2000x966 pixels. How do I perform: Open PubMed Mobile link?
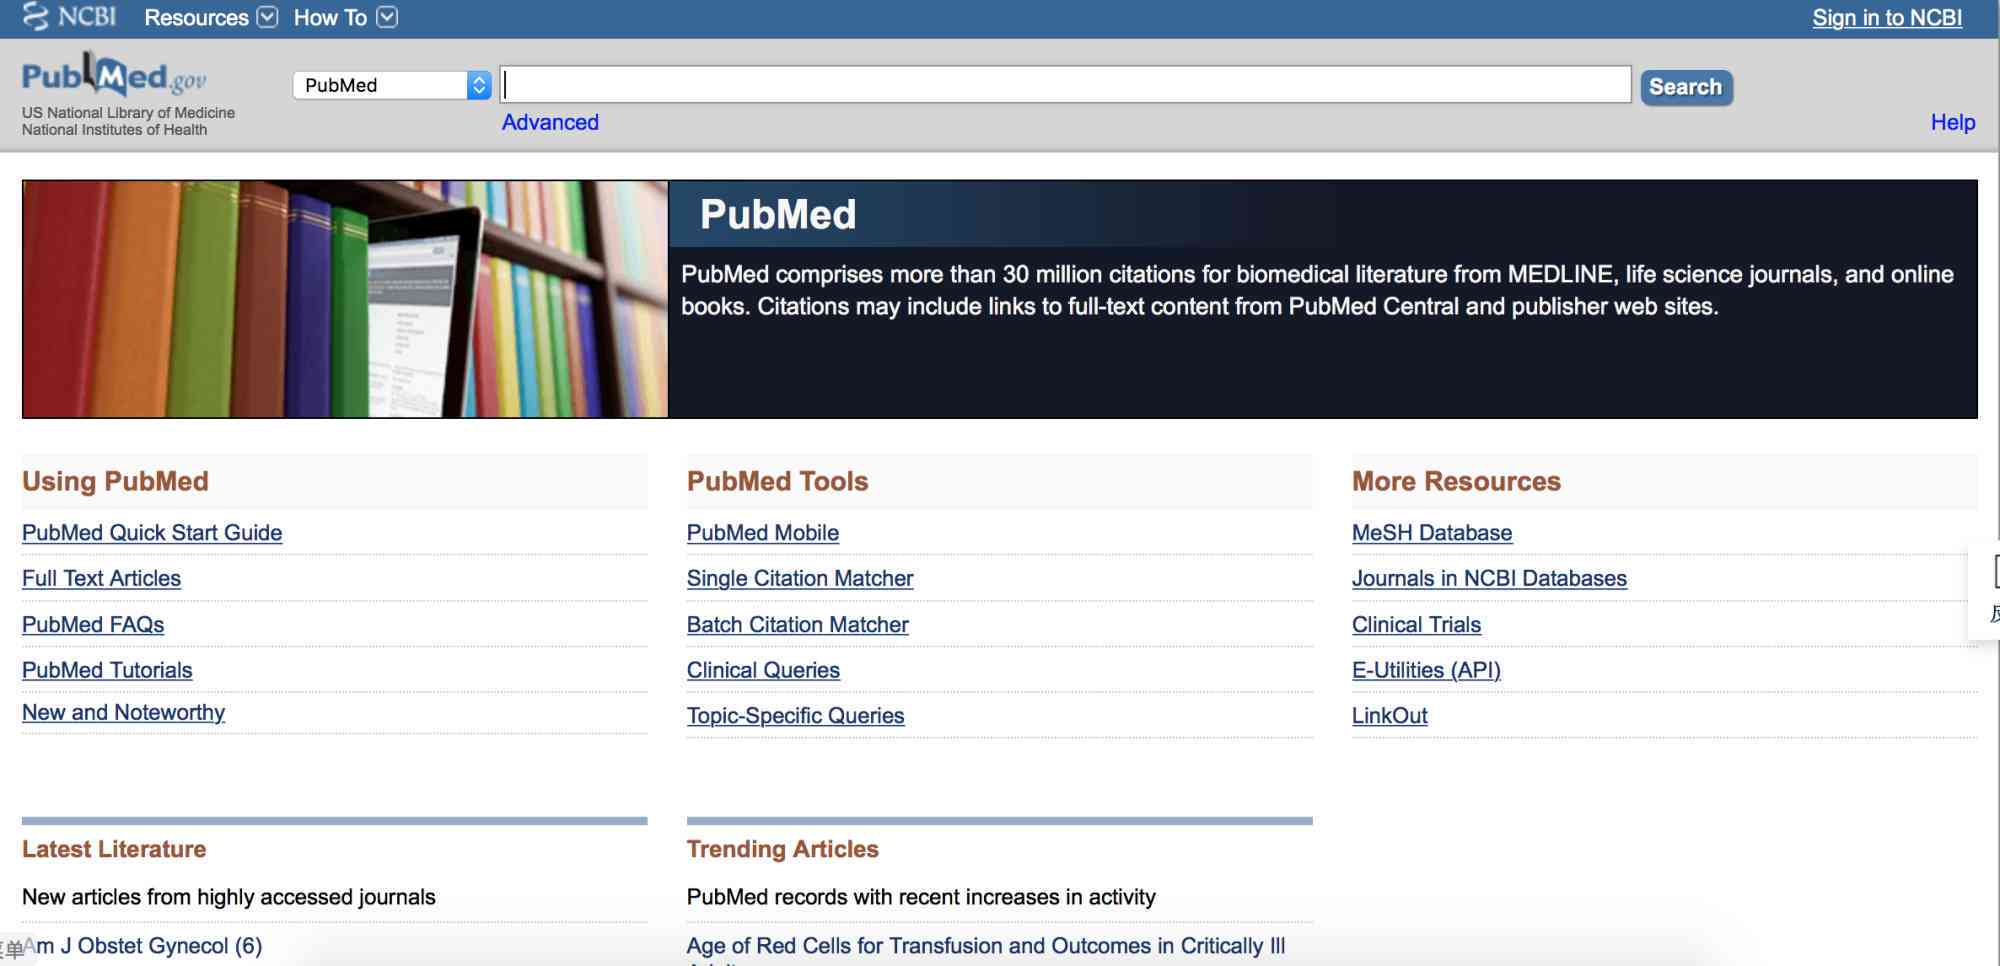click(x=763, y=533)
